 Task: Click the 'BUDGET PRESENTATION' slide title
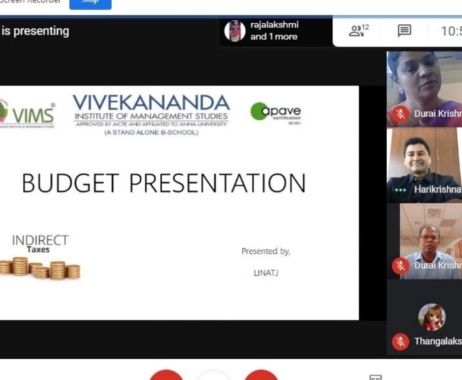[164, 183]
